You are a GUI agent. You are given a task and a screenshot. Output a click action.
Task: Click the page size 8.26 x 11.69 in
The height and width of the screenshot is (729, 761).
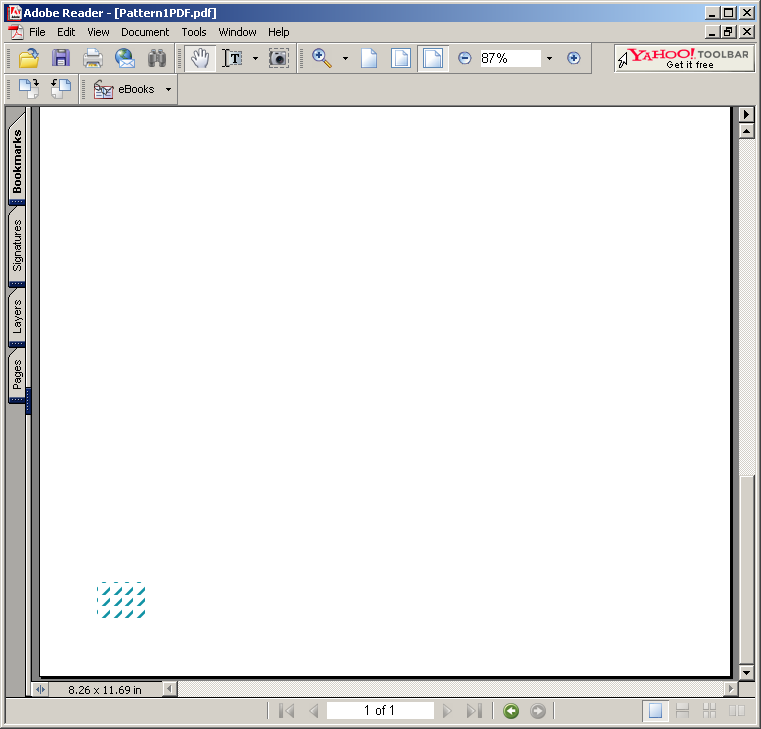(105, 690)
